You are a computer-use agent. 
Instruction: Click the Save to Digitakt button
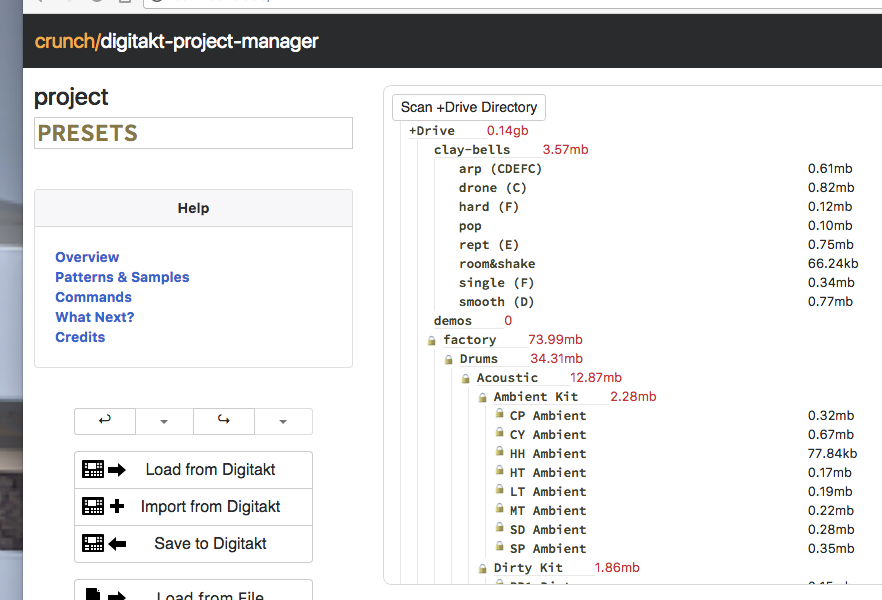(193, 544)
